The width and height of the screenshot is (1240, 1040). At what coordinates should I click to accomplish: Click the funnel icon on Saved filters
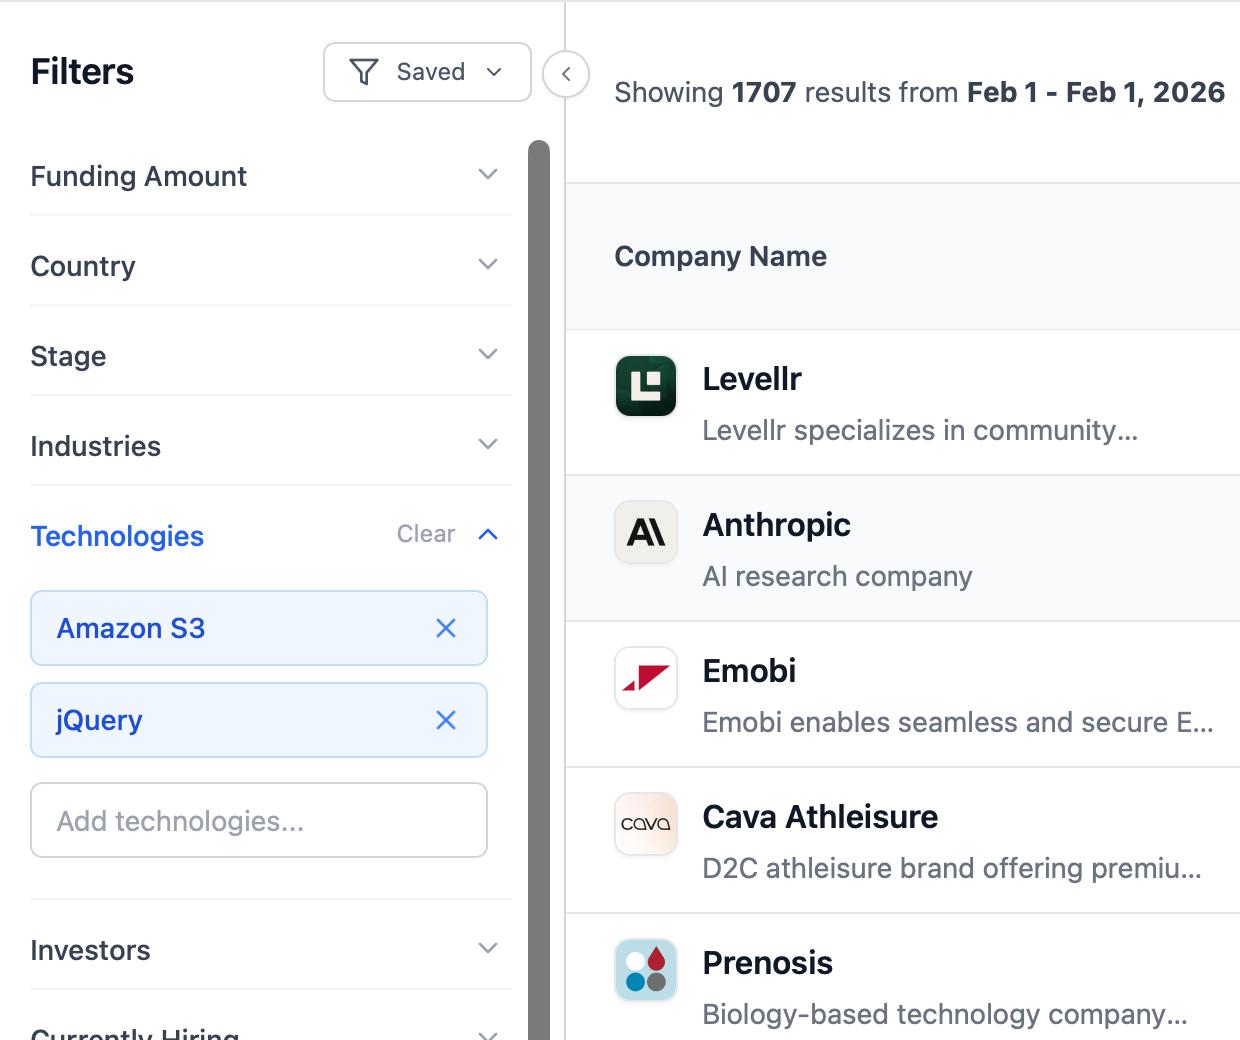pos(364,71)
